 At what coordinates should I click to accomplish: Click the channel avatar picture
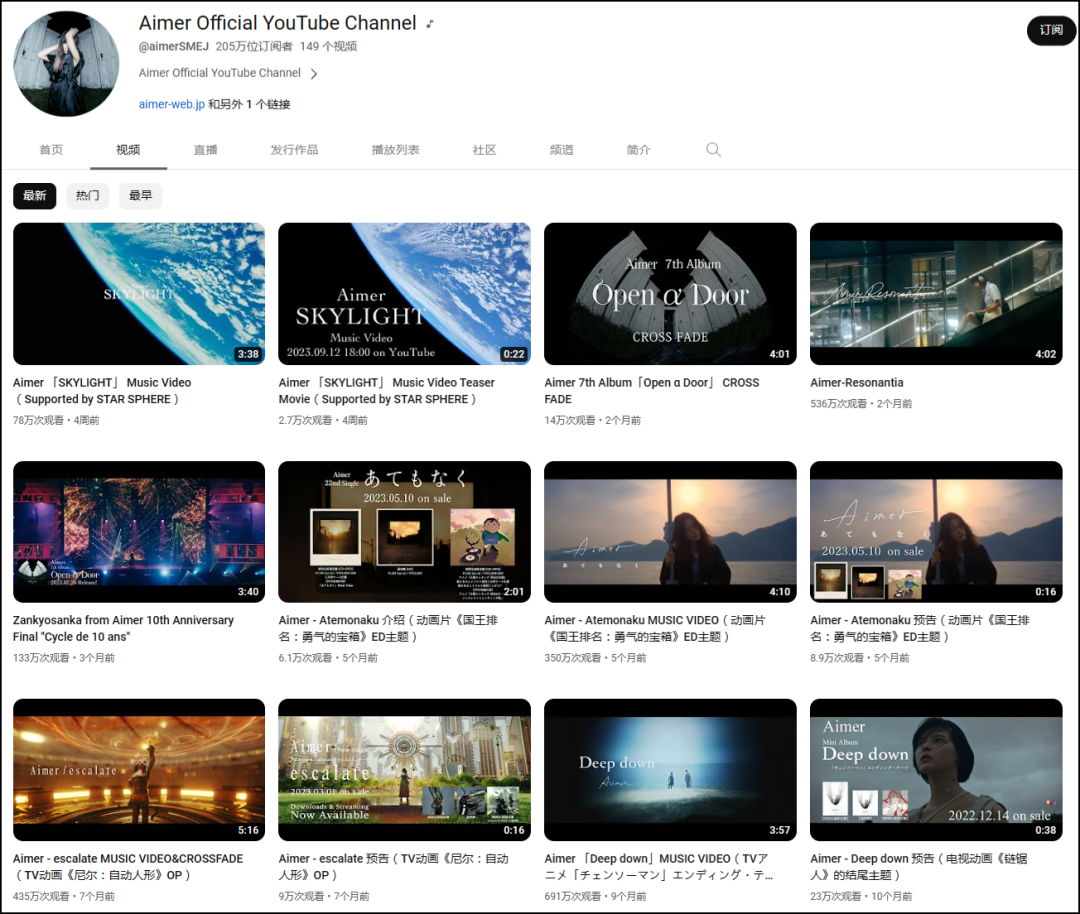66,63
